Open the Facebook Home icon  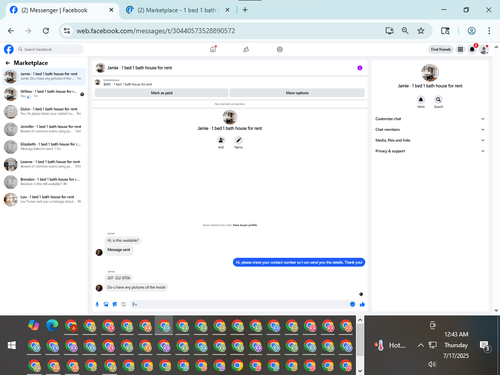click(x=213, y=49)
